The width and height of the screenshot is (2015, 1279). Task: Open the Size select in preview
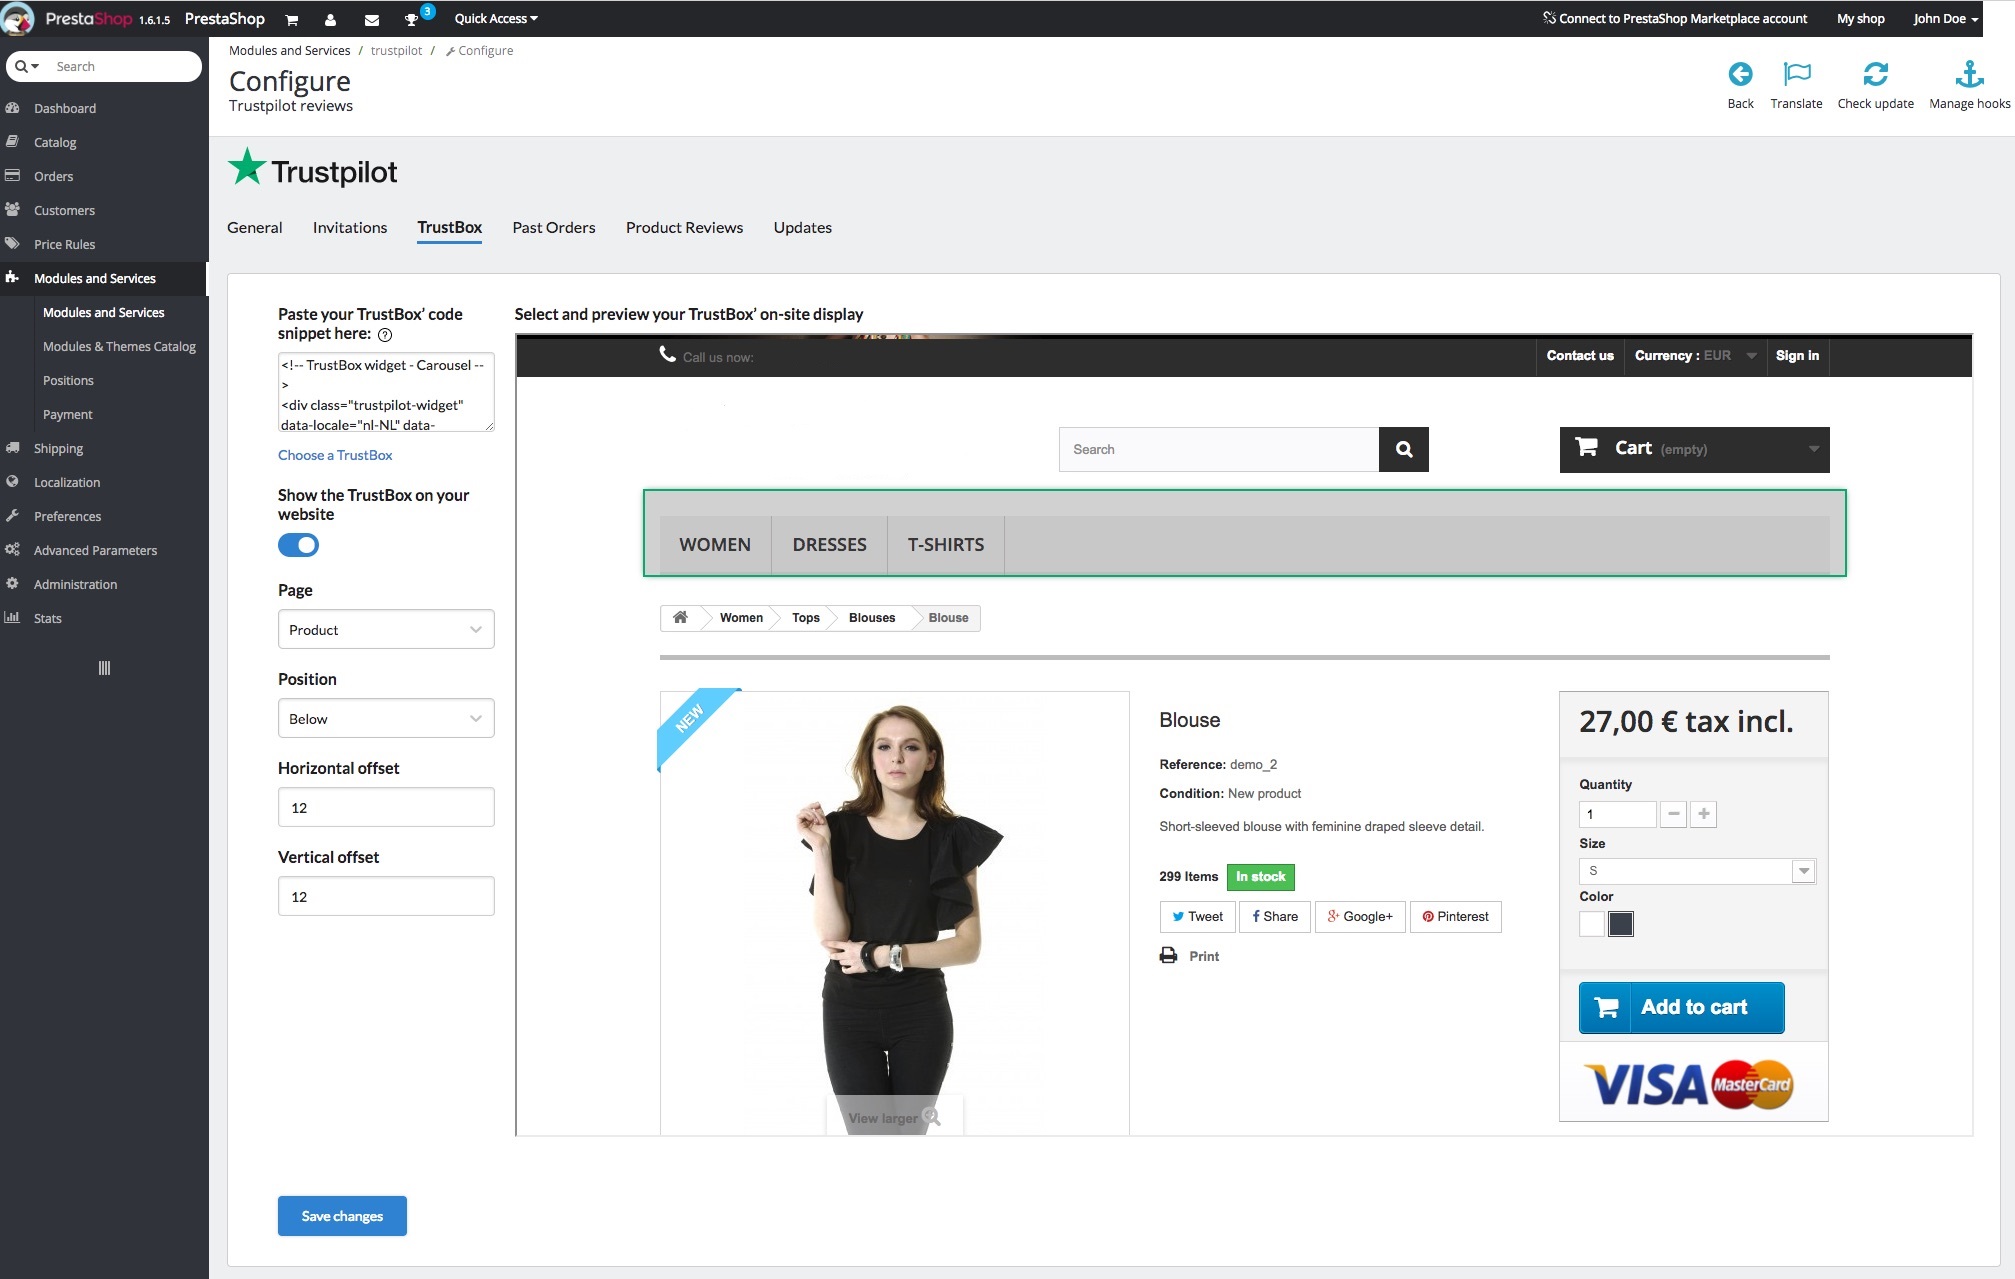pos(1697,871)
